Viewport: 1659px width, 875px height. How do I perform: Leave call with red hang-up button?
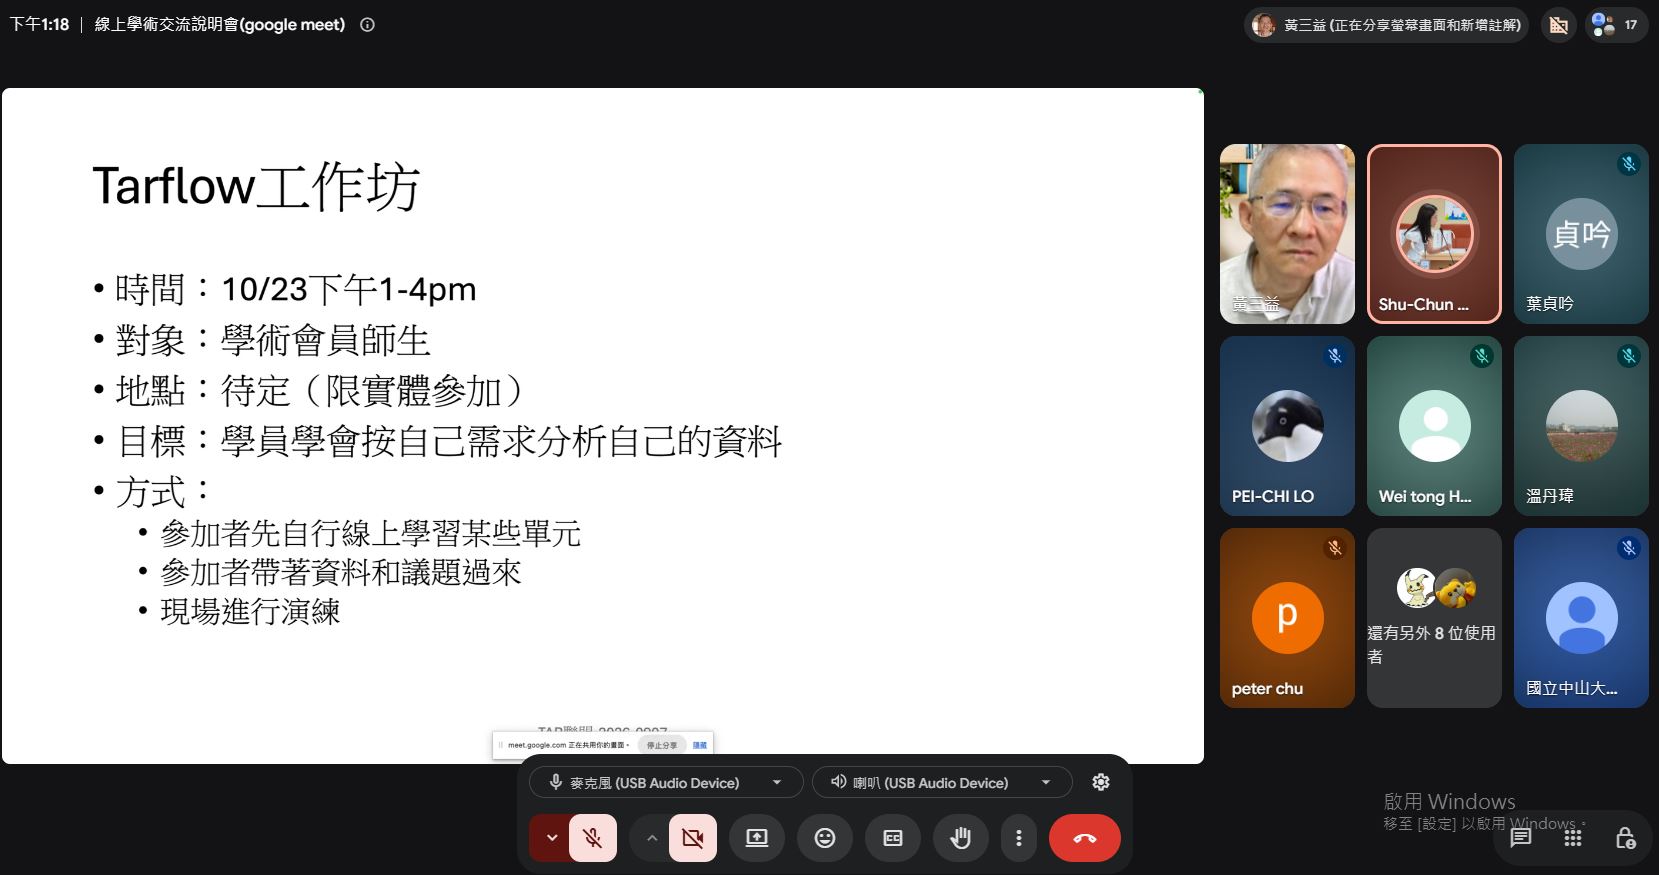(1085, 838)
